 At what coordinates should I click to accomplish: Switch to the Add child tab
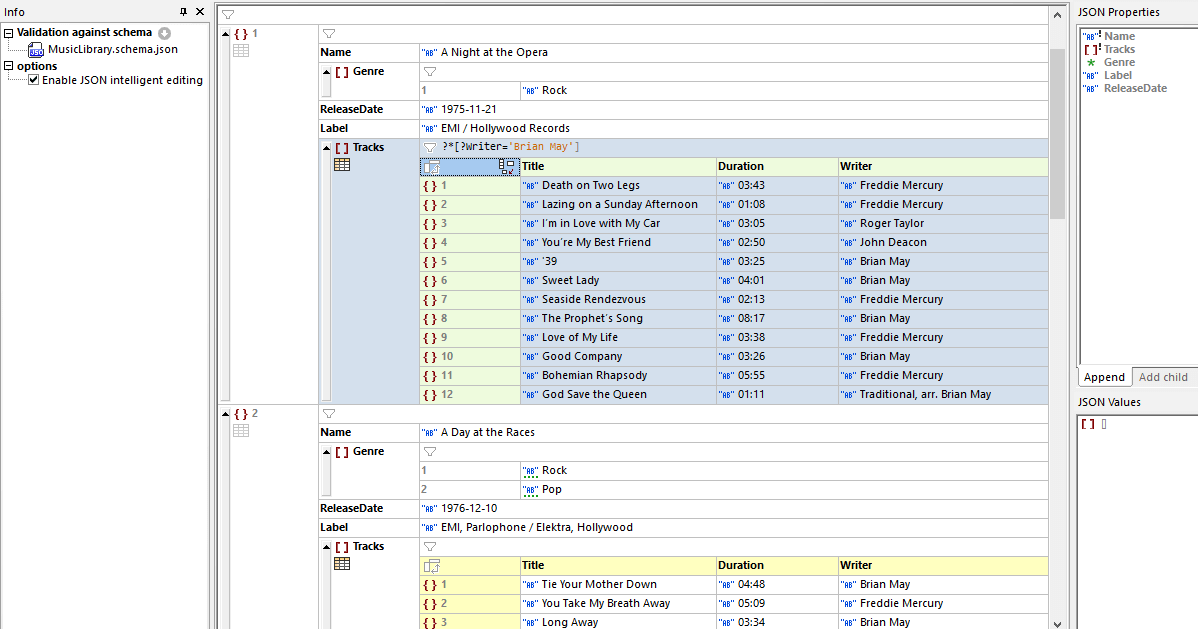pyautogui.click(x=1163, y=377)
